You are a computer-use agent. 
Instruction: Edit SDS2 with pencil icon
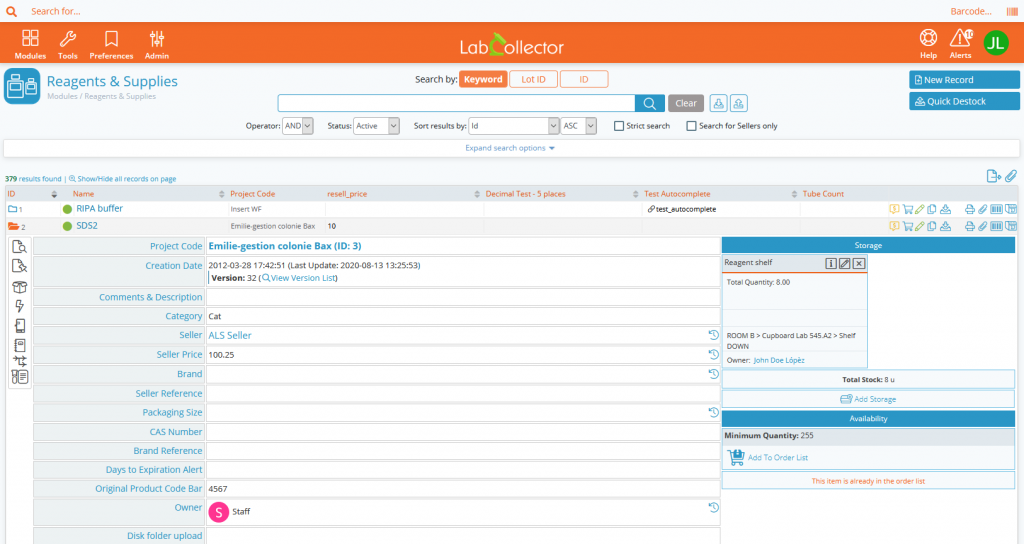pyautogui.click(x=920, y=226)
